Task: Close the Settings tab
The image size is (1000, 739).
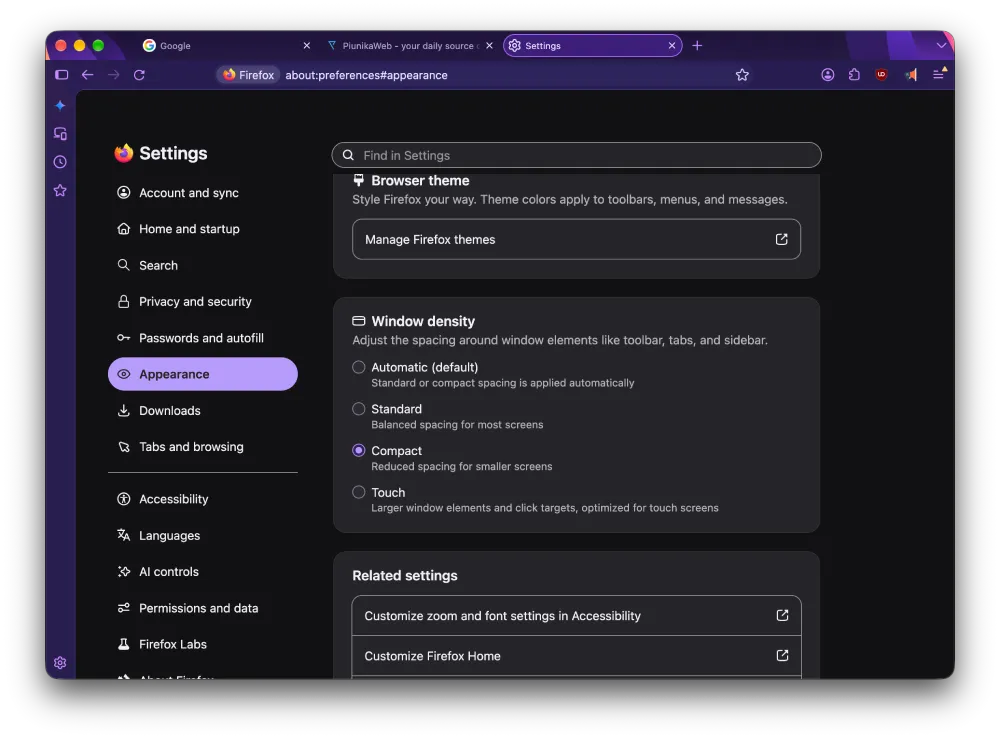Action: [672, 45]
